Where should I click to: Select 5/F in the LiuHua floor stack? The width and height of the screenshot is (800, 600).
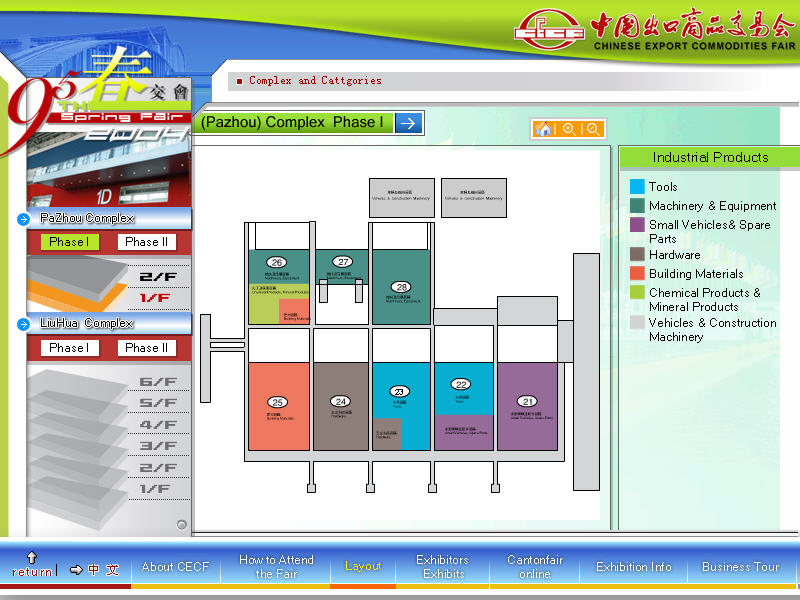tap(158, 403)
